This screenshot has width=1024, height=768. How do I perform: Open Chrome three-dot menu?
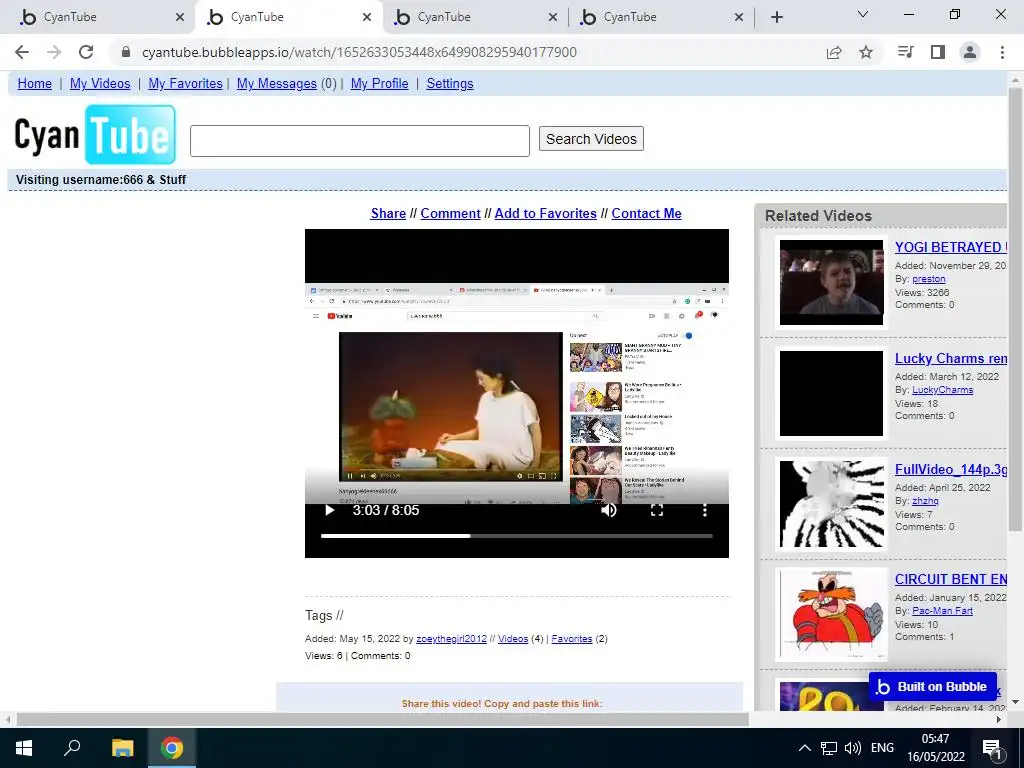pyautogui.click(x=1002, y=52)
